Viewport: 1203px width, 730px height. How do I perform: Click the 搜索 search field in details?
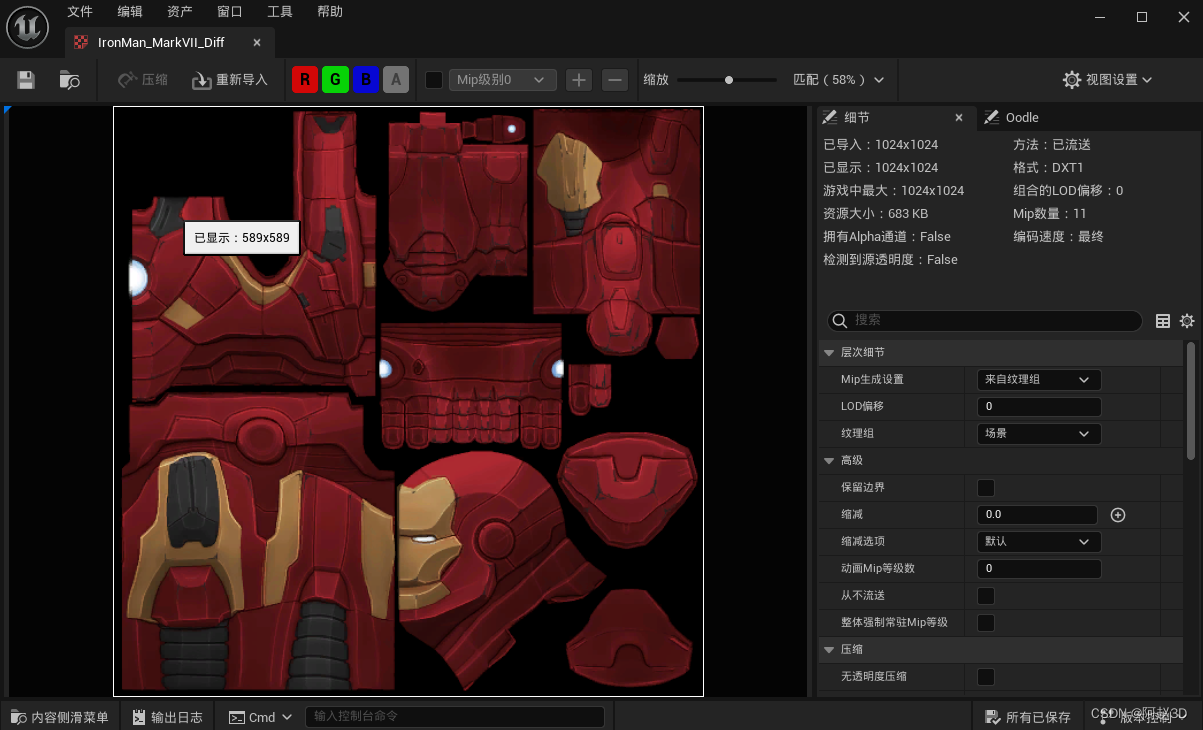click(984, 321)
